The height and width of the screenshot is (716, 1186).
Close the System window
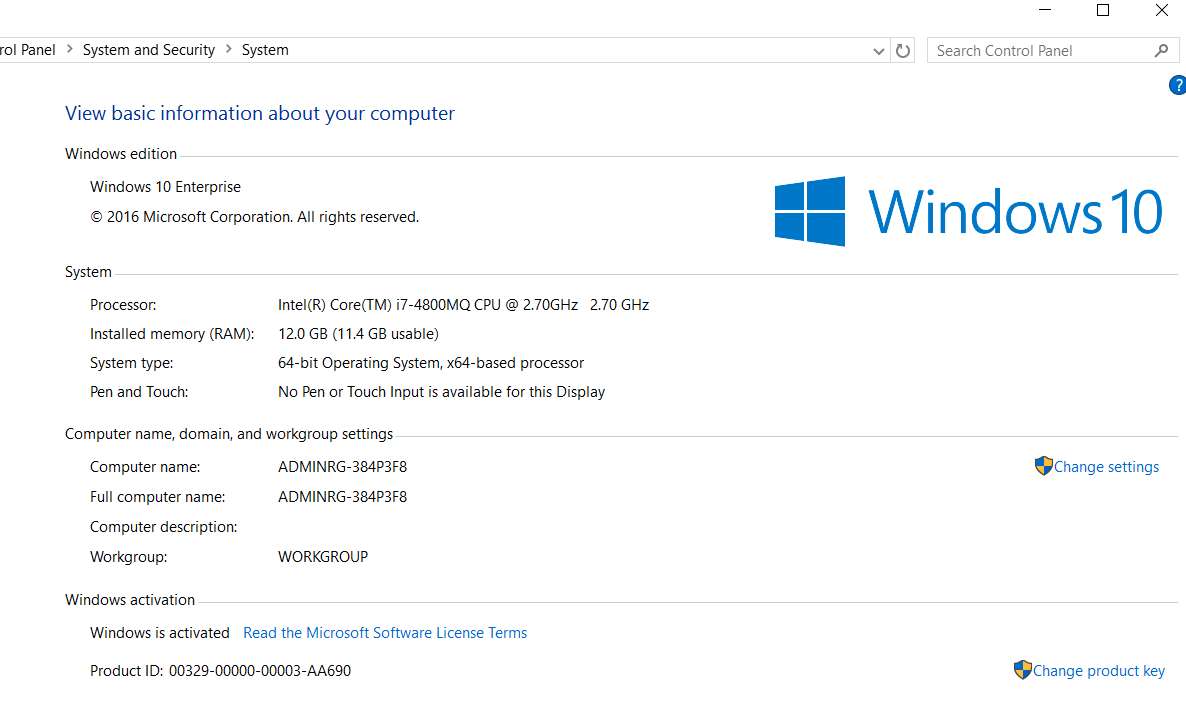(x=1161, y=10)
